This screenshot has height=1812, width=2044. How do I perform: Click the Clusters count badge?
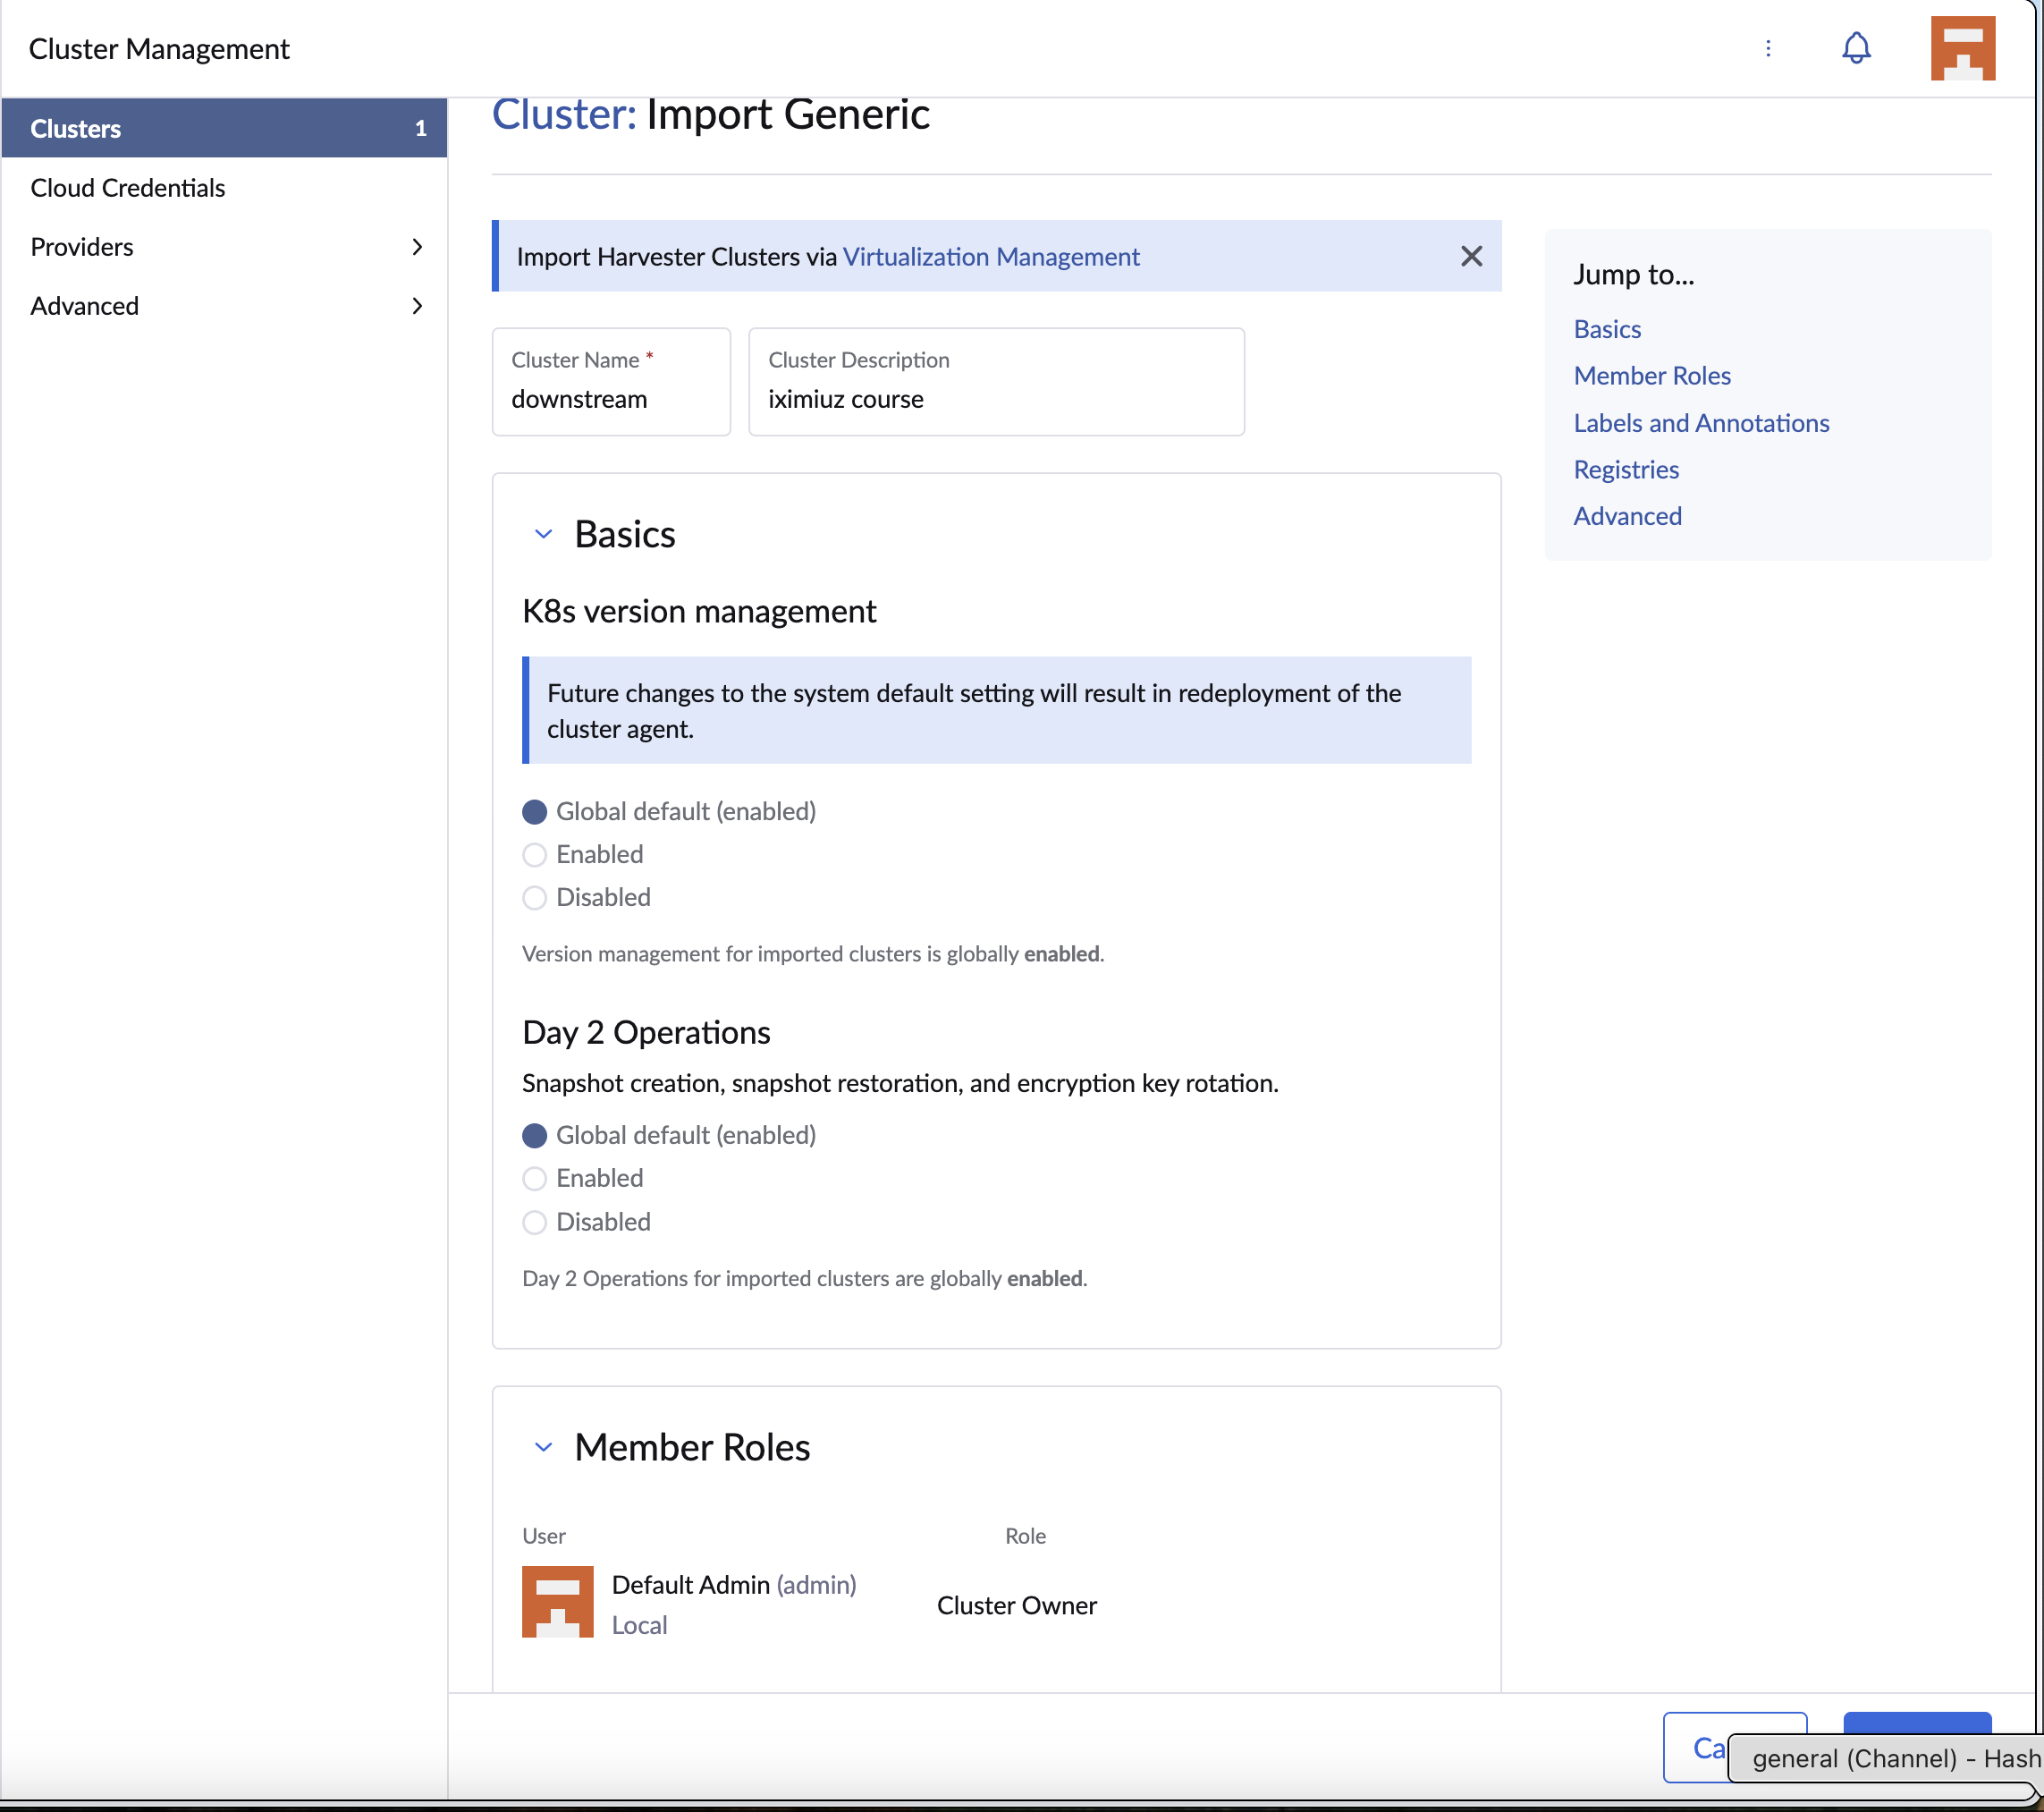pos(420,128)
